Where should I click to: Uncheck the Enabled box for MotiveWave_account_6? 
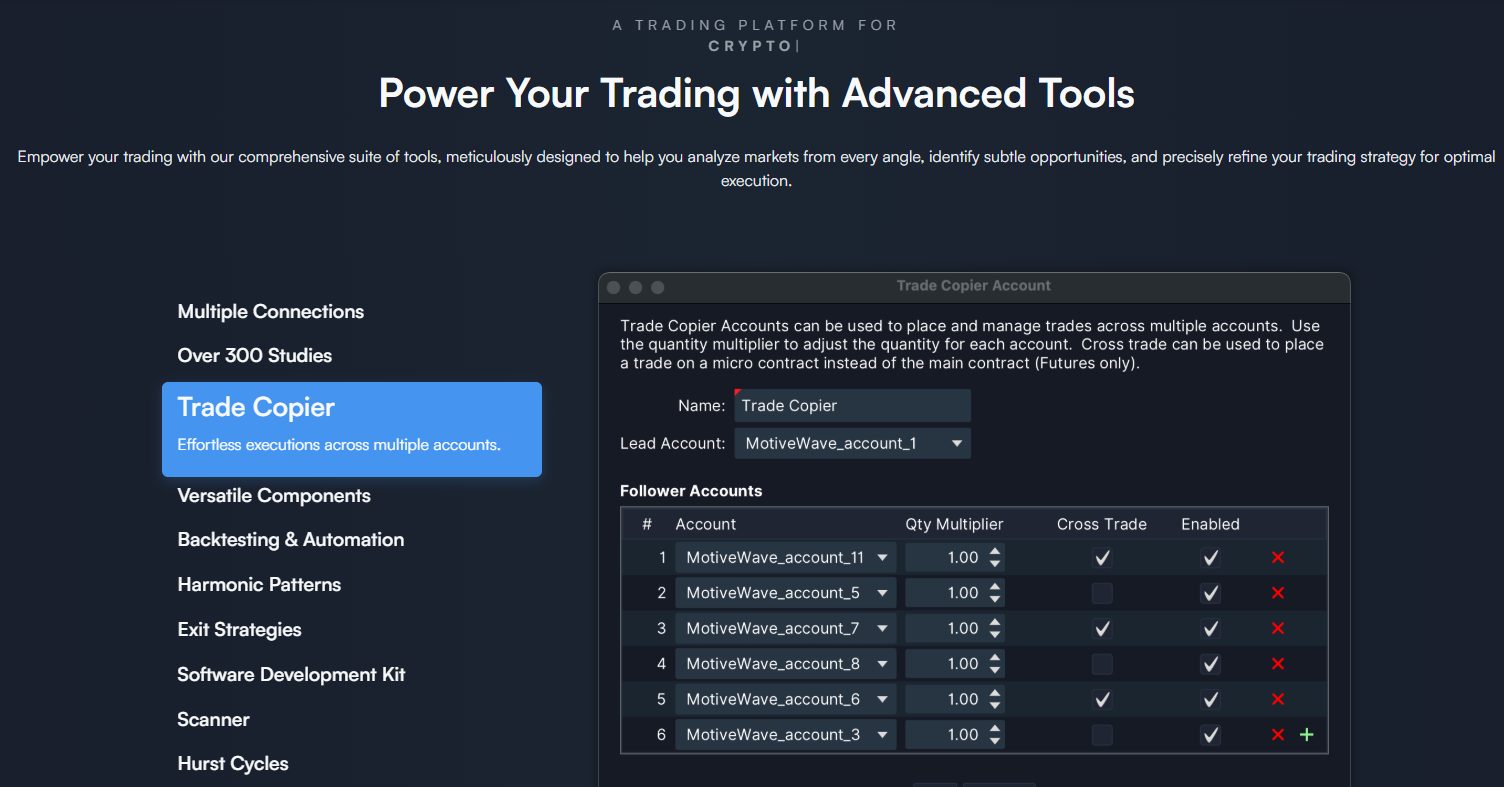coord(1211,700)
